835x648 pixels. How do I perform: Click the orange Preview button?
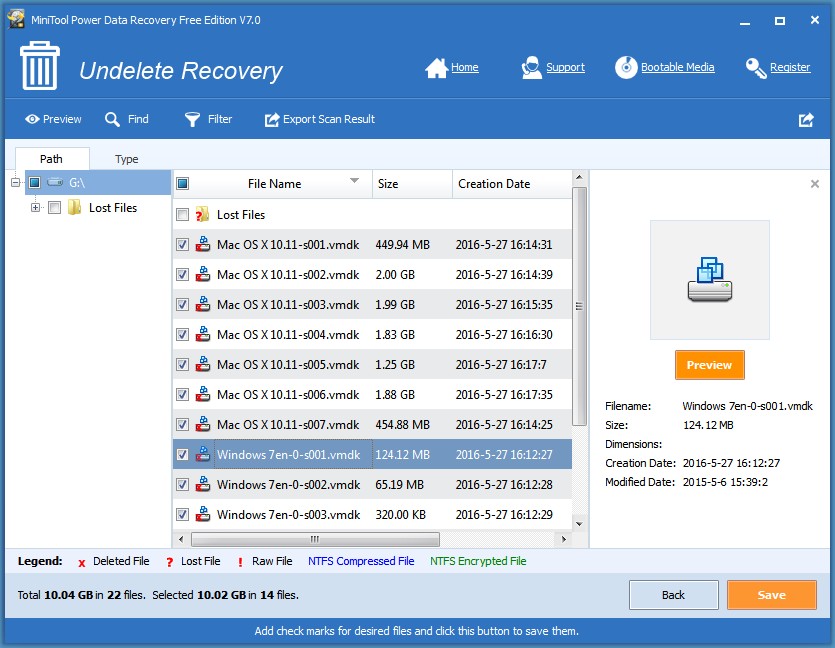click(709, 365)
